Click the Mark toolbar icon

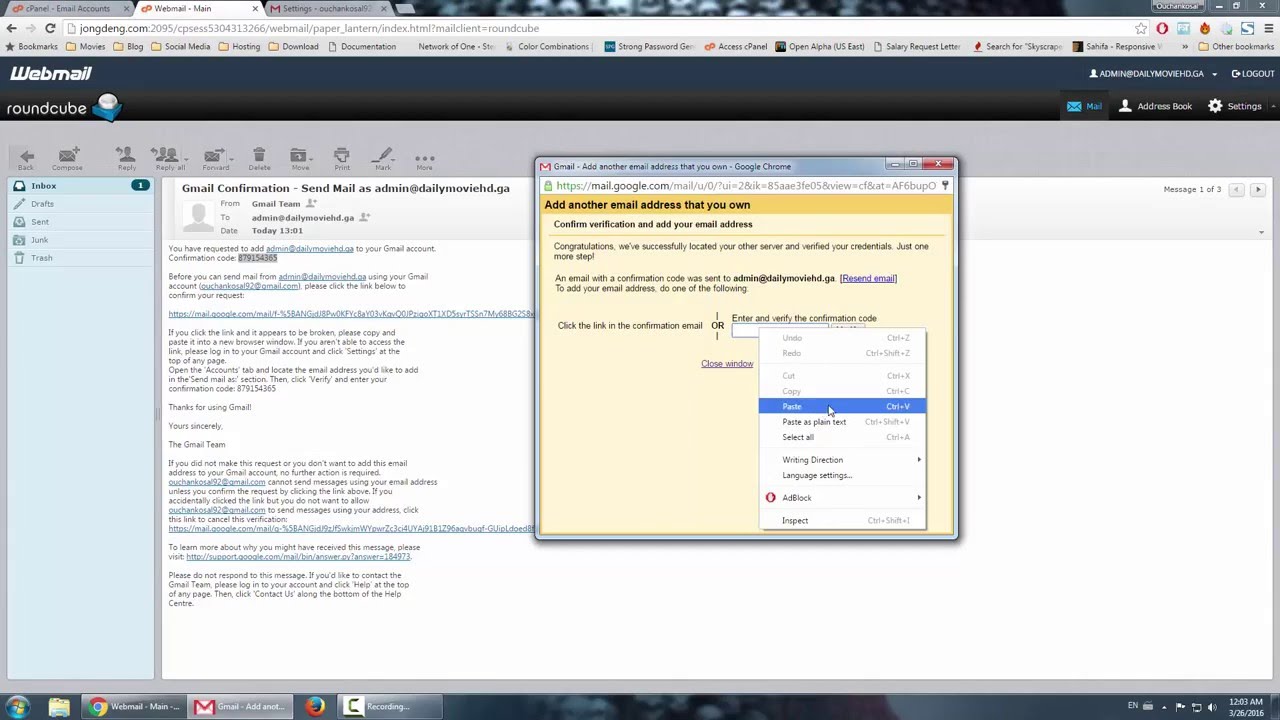click(x=383, y=158)
